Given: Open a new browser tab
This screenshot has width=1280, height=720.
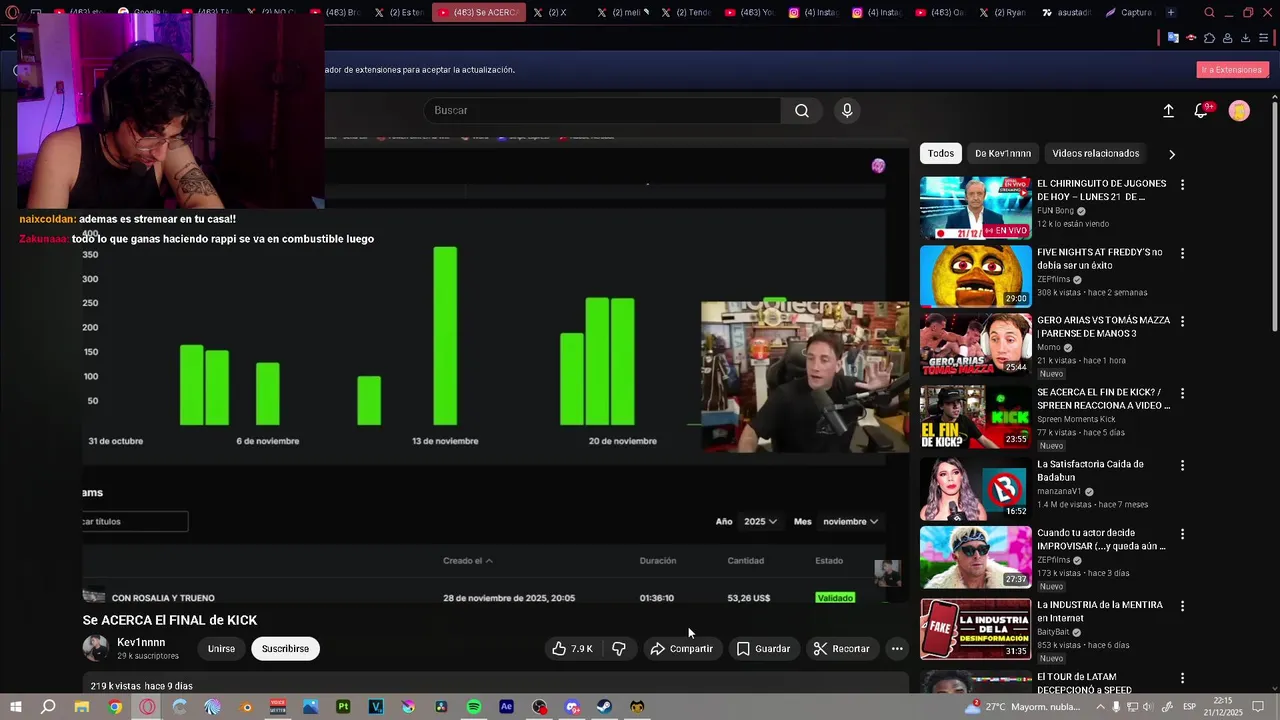Looking at the screenshot, I should click(1171, 13).
